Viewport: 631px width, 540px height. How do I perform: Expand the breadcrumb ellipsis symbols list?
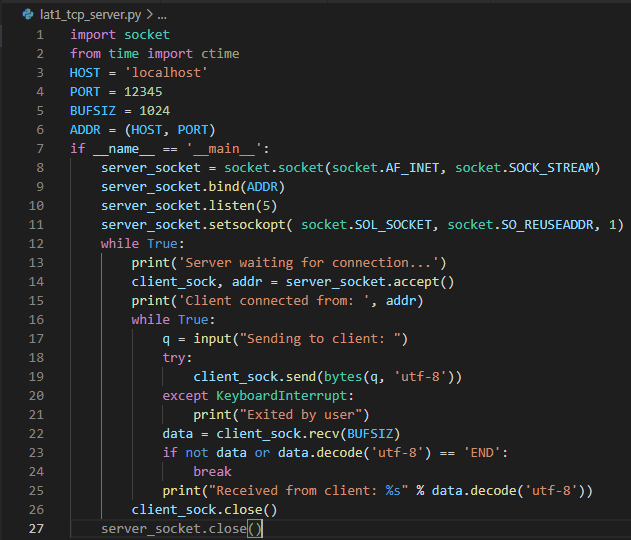[x=162, y=16]
